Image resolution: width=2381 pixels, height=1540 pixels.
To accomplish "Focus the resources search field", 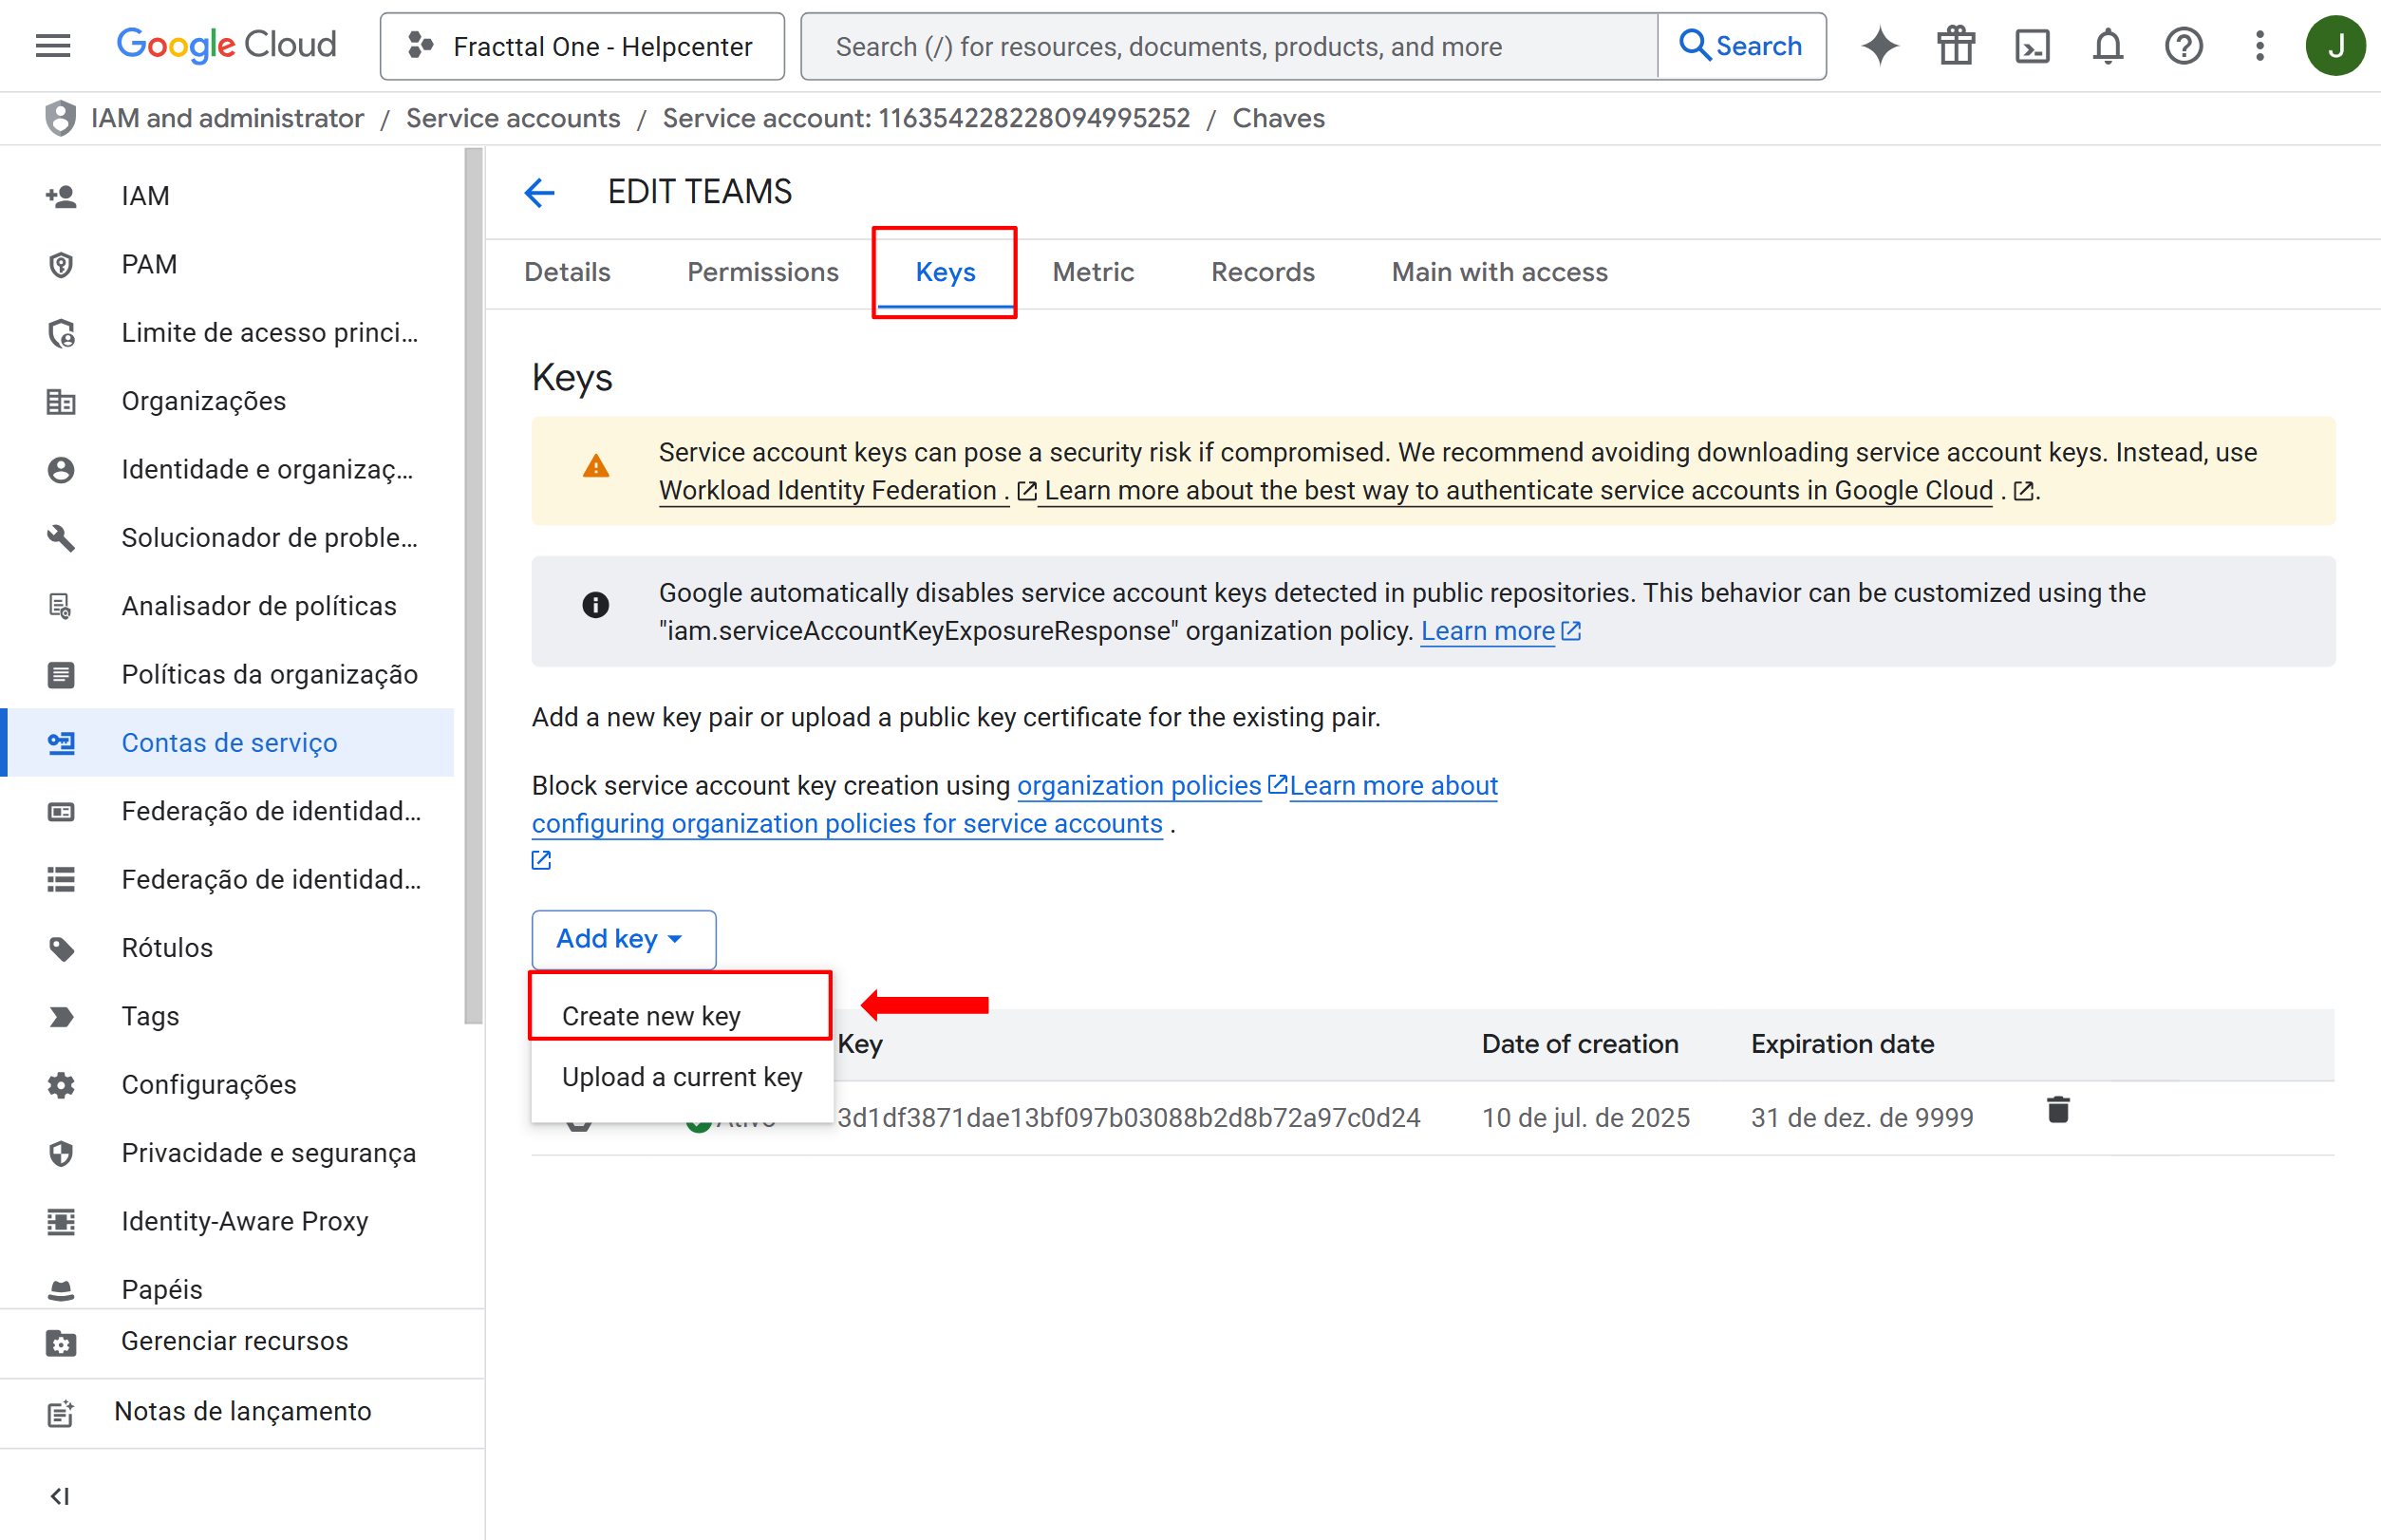I will point(1230,46).
